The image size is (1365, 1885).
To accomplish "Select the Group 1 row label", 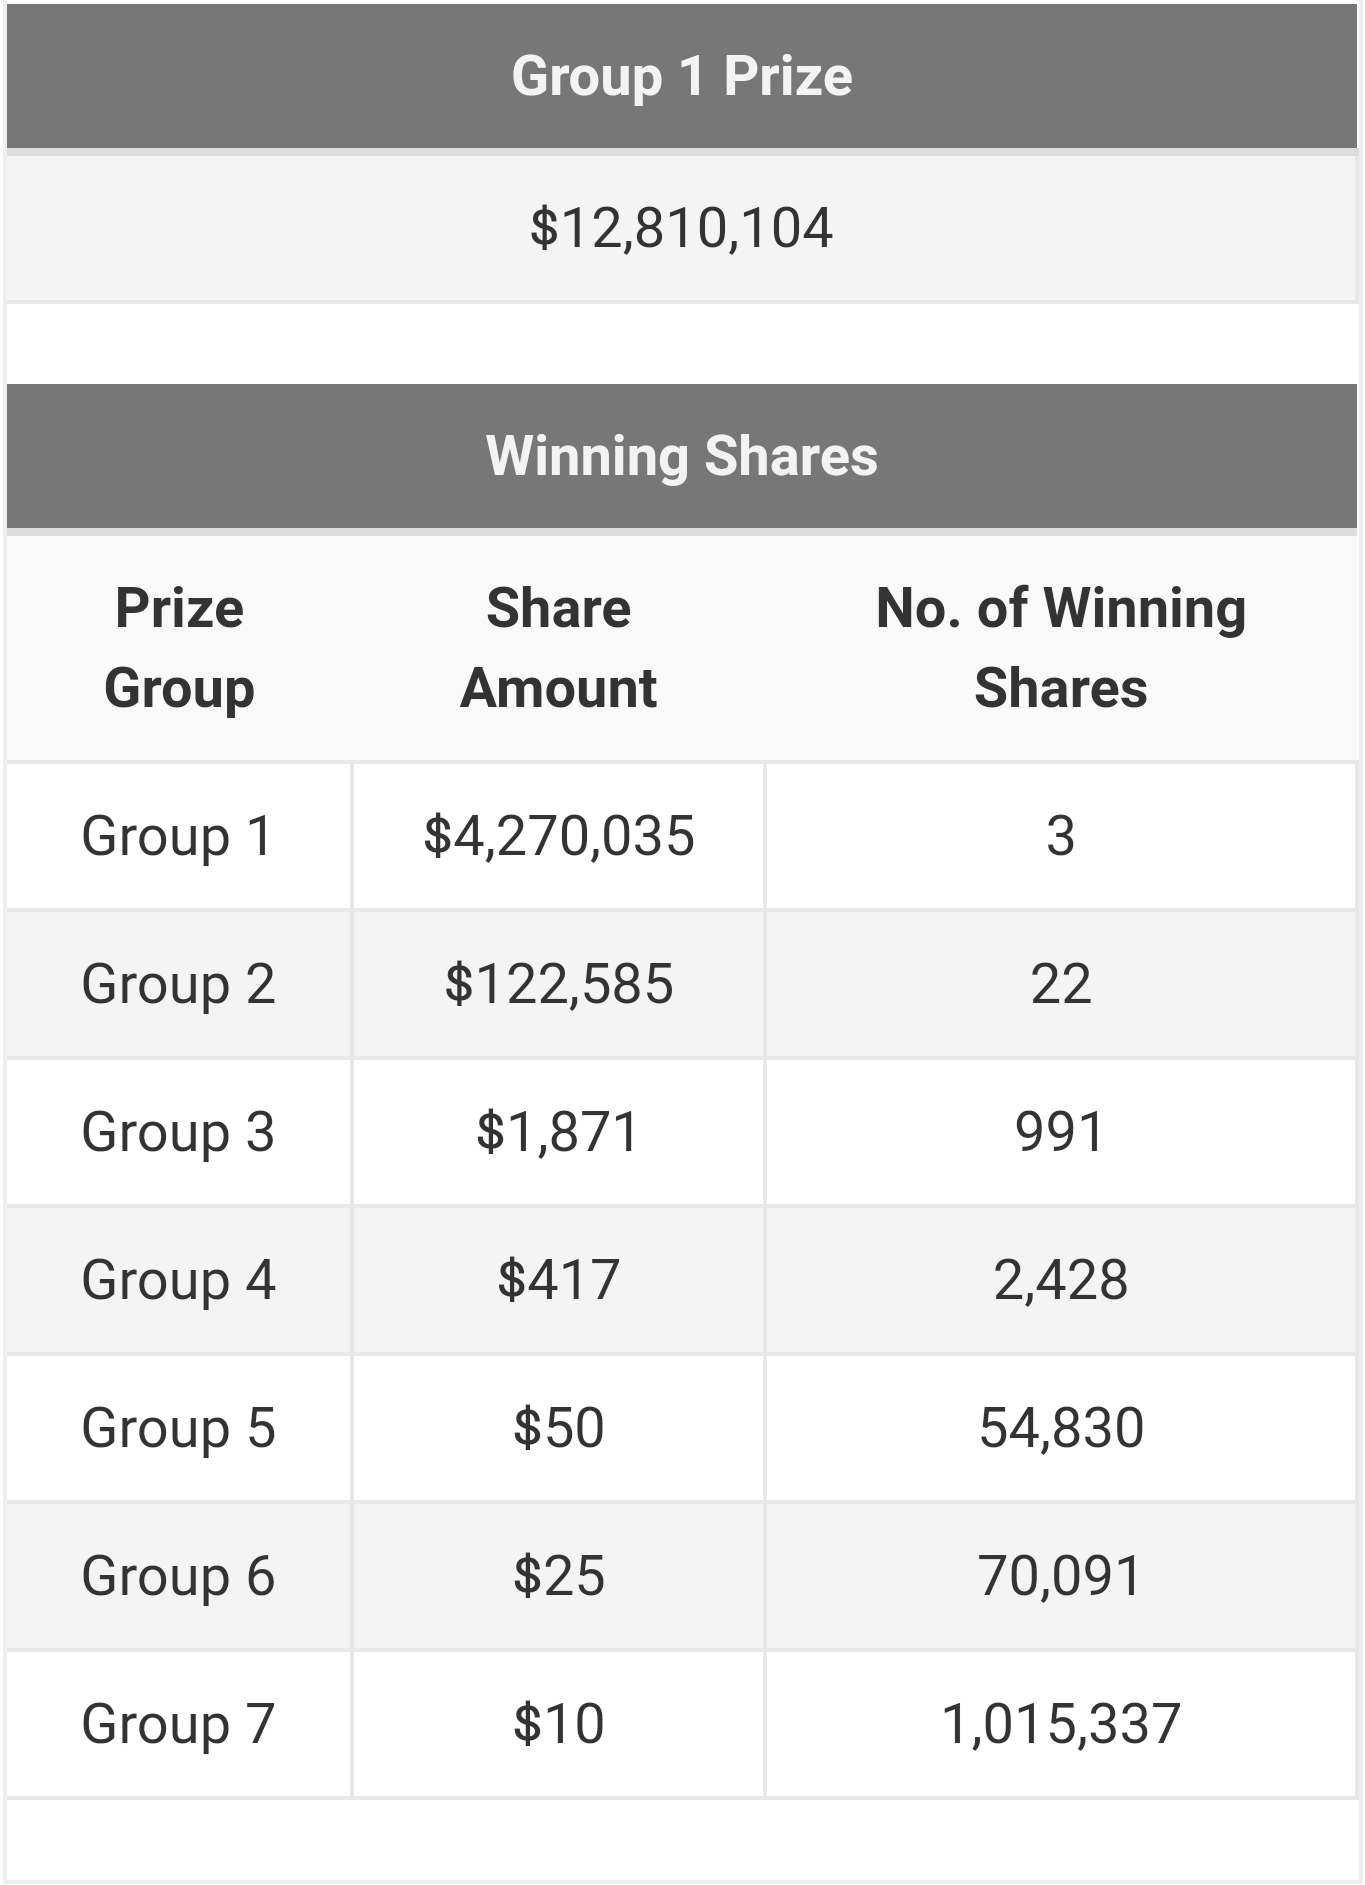I will click(x=177, y=836).
